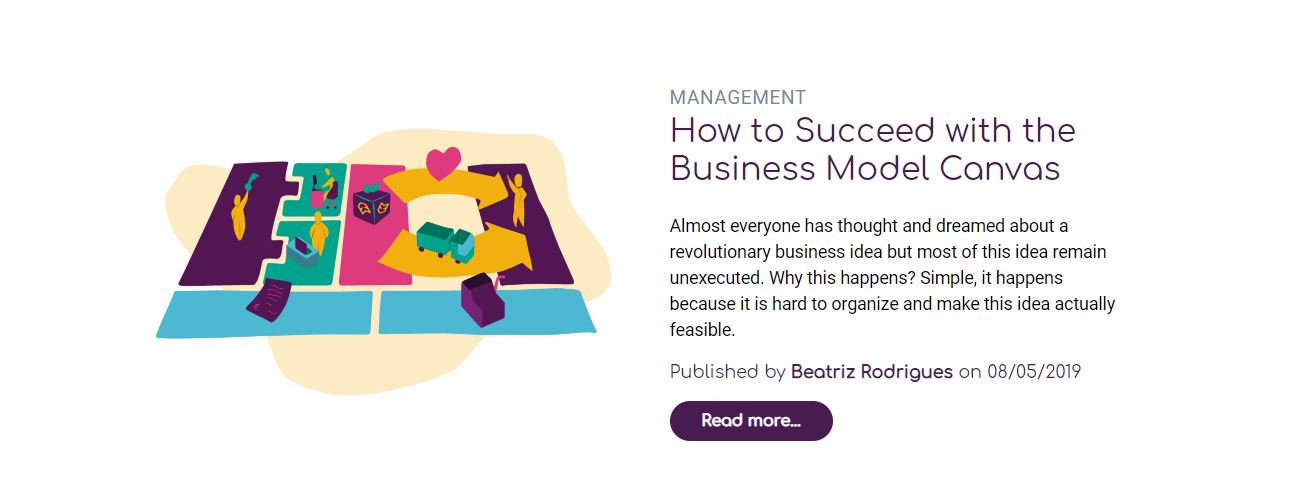Click the yellow figure holding a flag
This screenshot has height=478, width=1309.
pyautogui.click(x=242, y=205)
